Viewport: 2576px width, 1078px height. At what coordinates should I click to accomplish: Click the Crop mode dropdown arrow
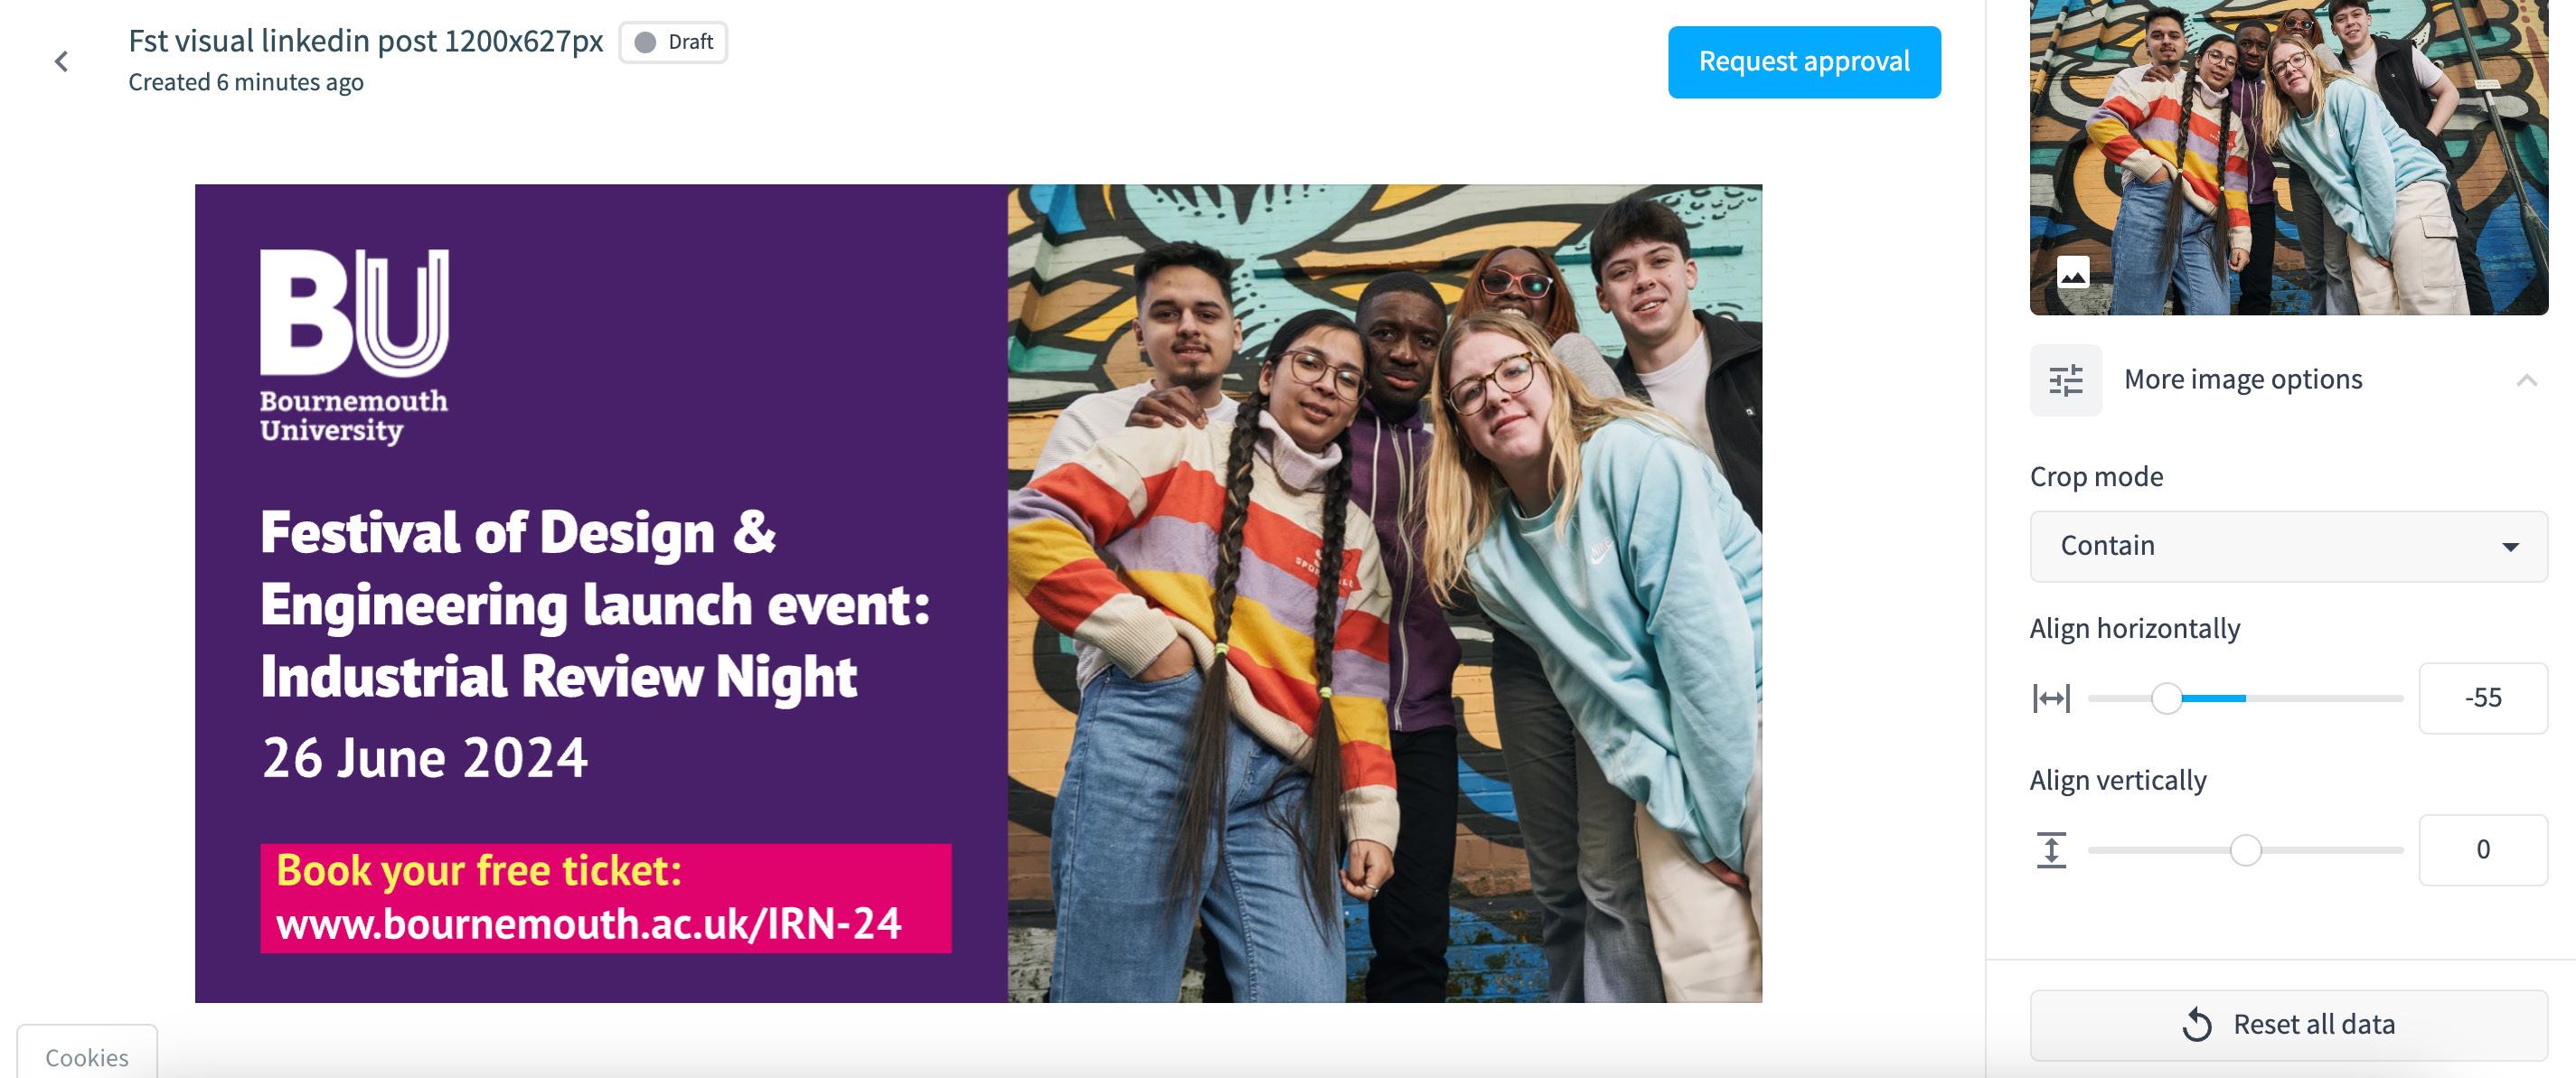tap(2510, 547)
